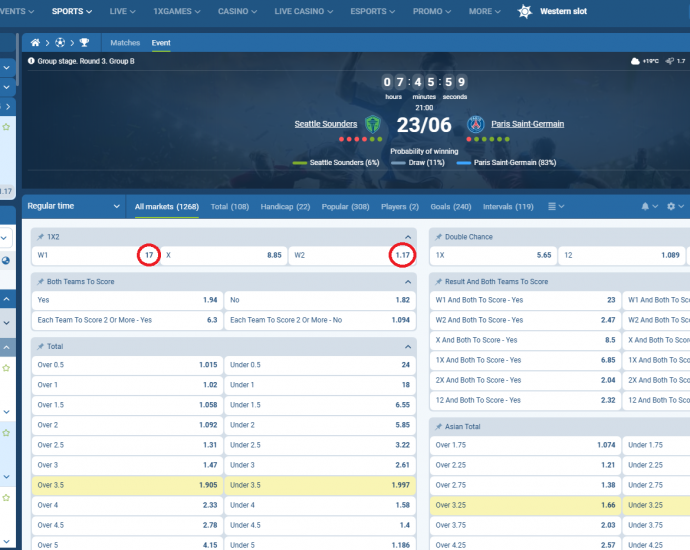Viewport: 690px width, 550px height.
Task: Click the Seattle Sounders team crest
Action: coord(373,124)
